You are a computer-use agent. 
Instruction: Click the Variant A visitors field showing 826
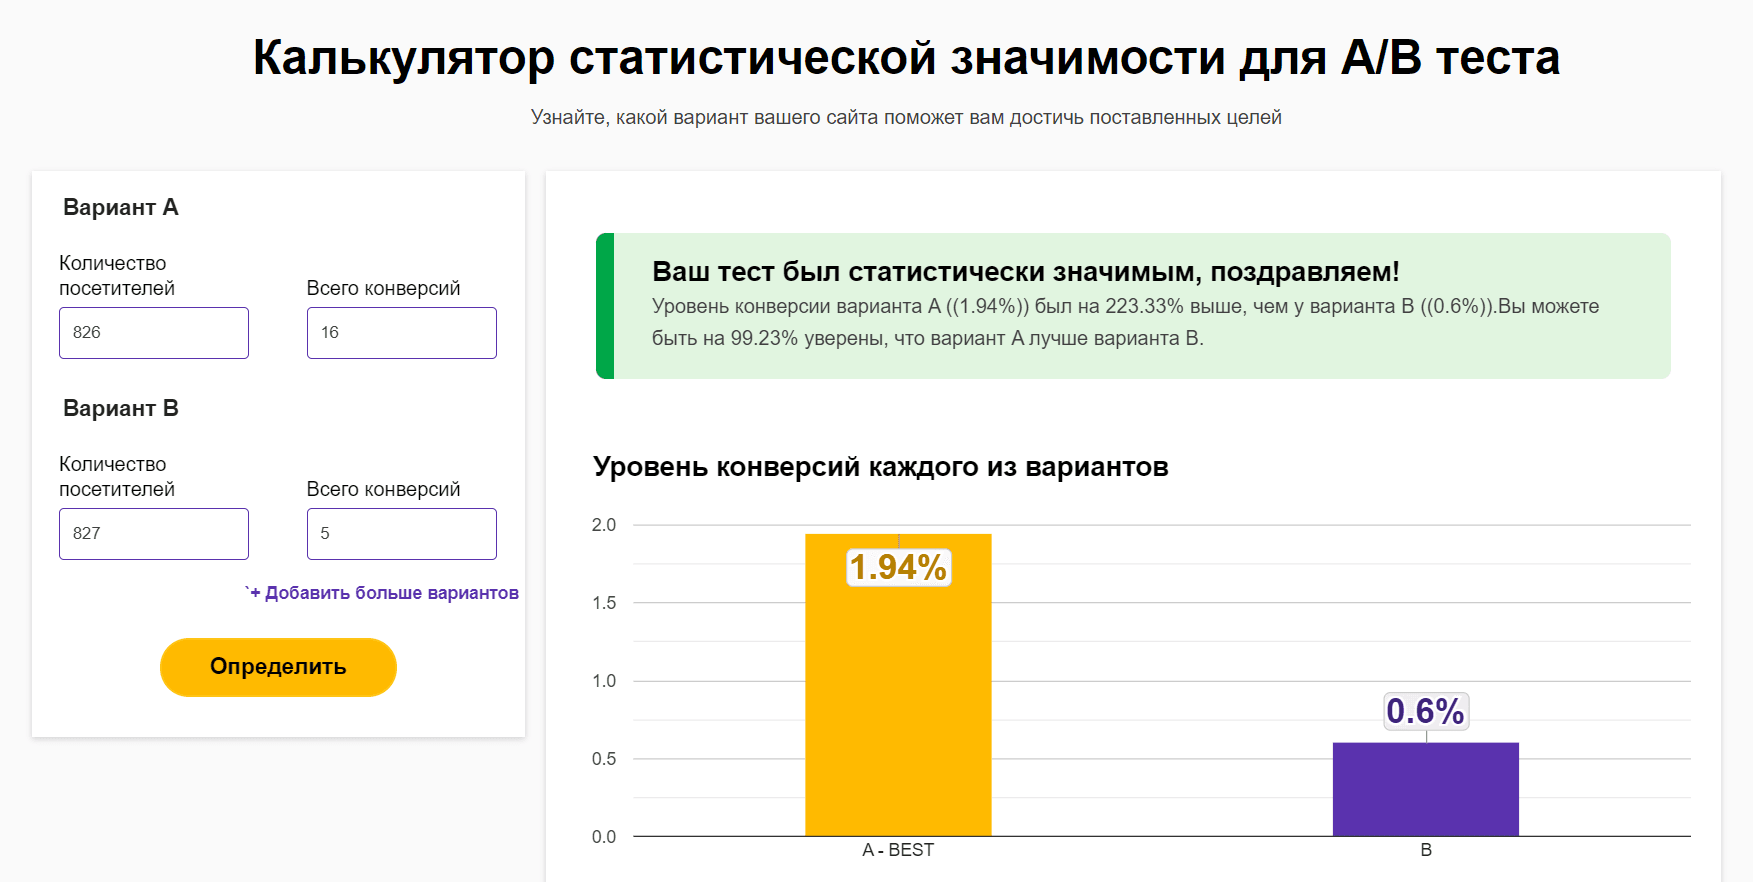tap(153, 333)
